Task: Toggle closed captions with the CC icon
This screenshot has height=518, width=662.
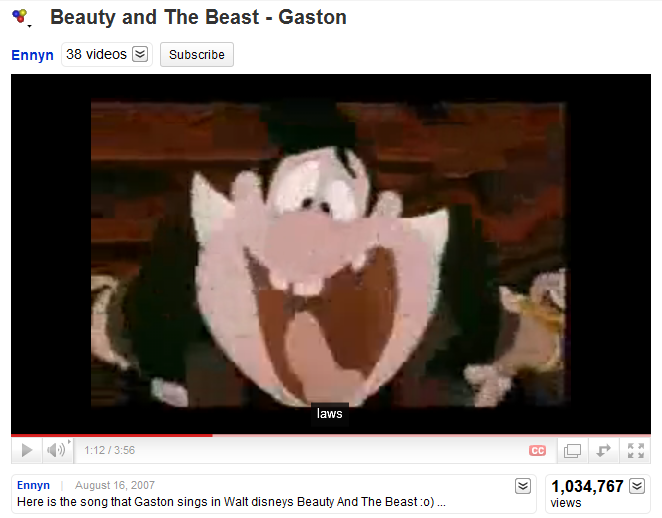Action: 537,450
